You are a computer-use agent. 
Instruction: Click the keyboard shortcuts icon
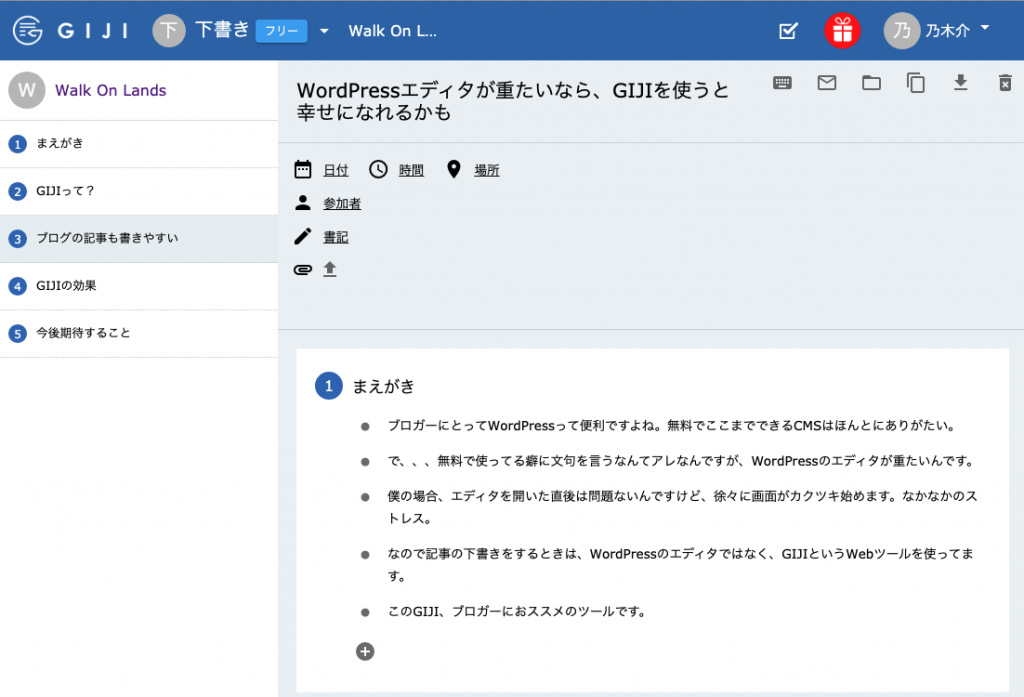point(782,82)
